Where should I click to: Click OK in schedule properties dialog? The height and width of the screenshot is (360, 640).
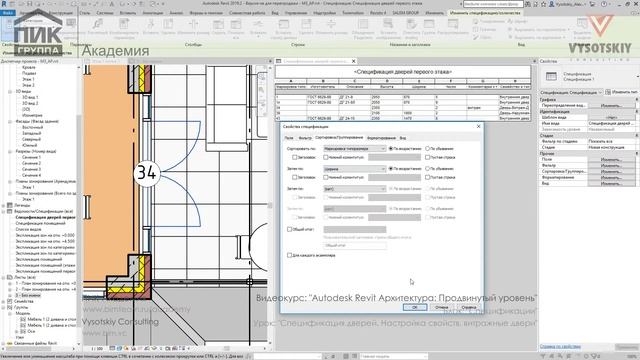tap(415, 307)
